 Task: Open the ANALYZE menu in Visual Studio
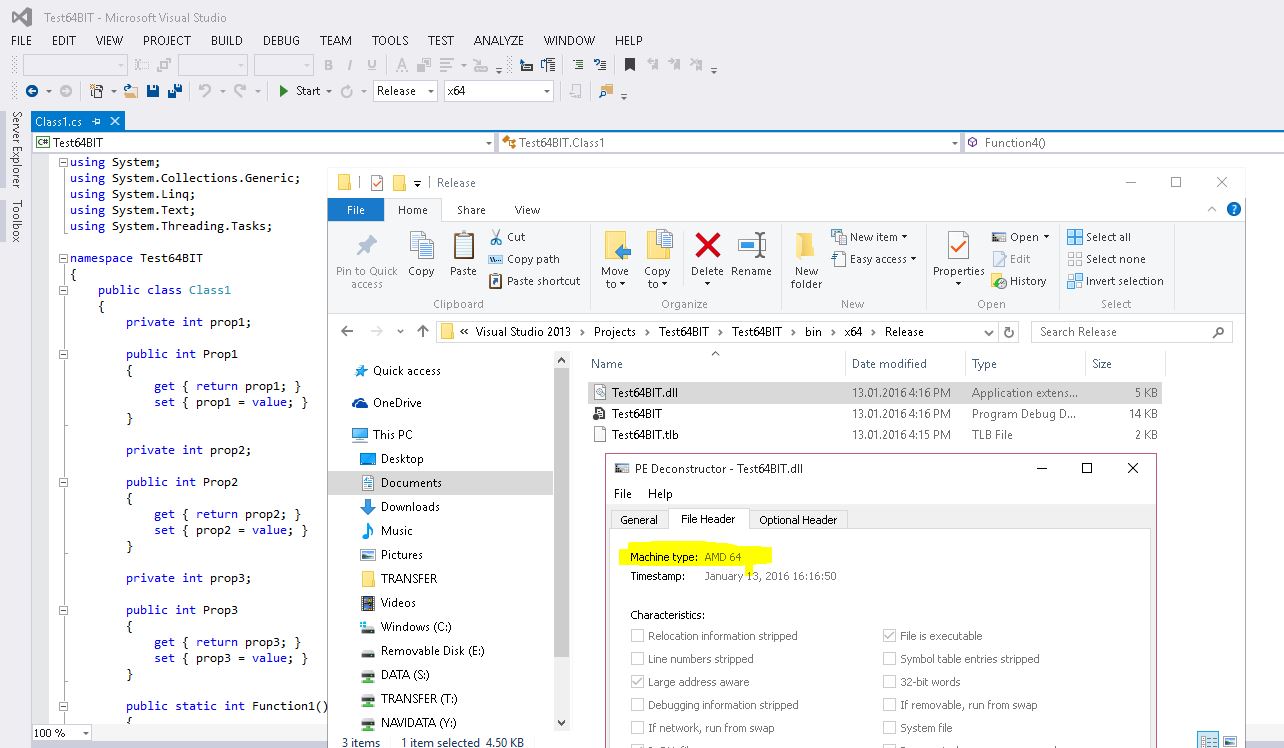(x=499, y=41)
